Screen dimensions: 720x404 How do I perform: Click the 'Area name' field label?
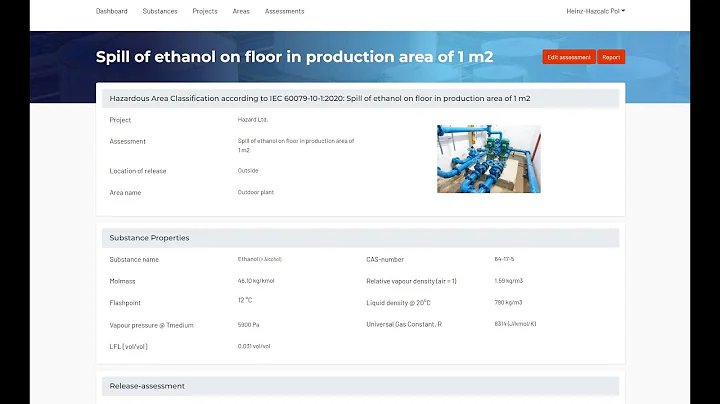click(x=125, y=192)
